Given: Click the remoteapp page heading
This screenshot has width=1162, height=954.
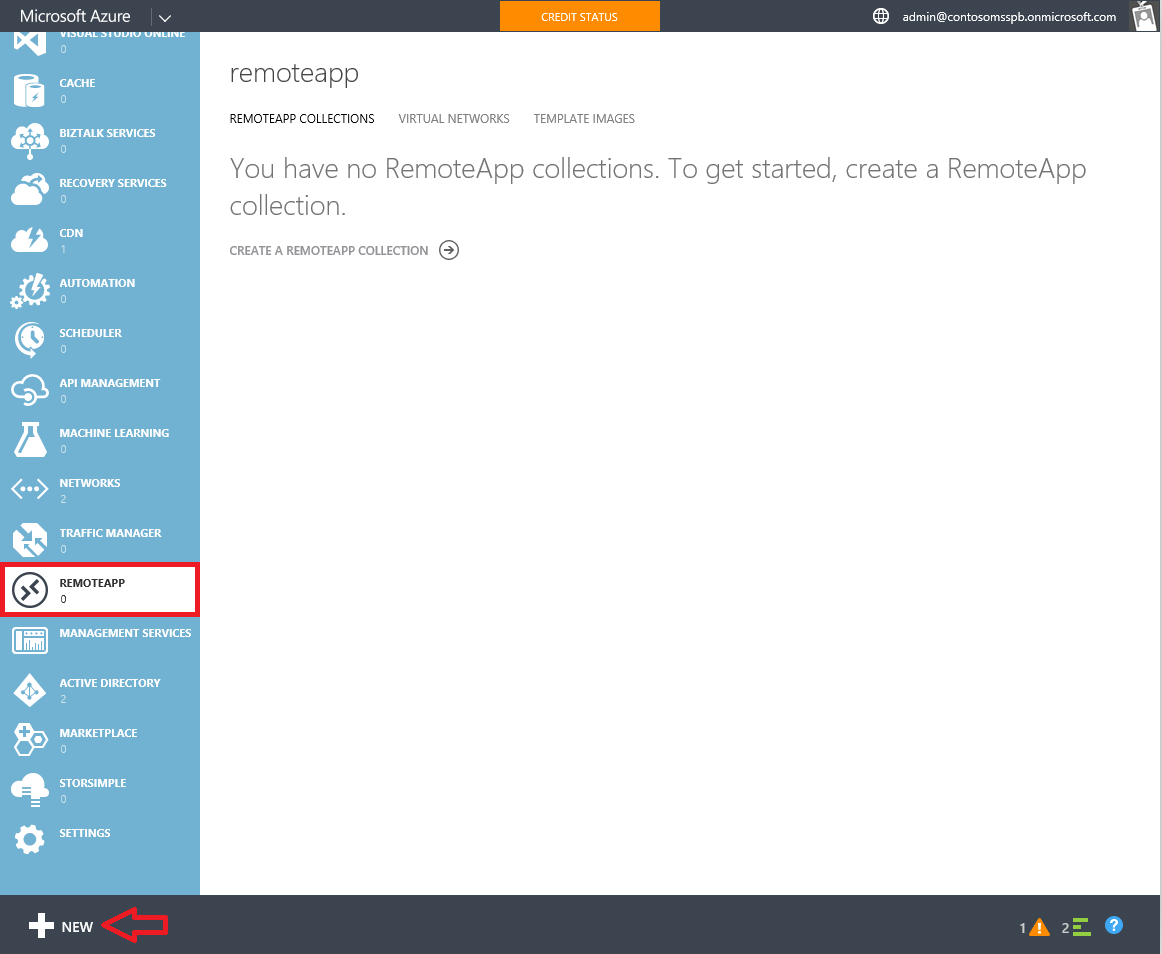Looking at the screenshot, I should click(x=294, y=73).
